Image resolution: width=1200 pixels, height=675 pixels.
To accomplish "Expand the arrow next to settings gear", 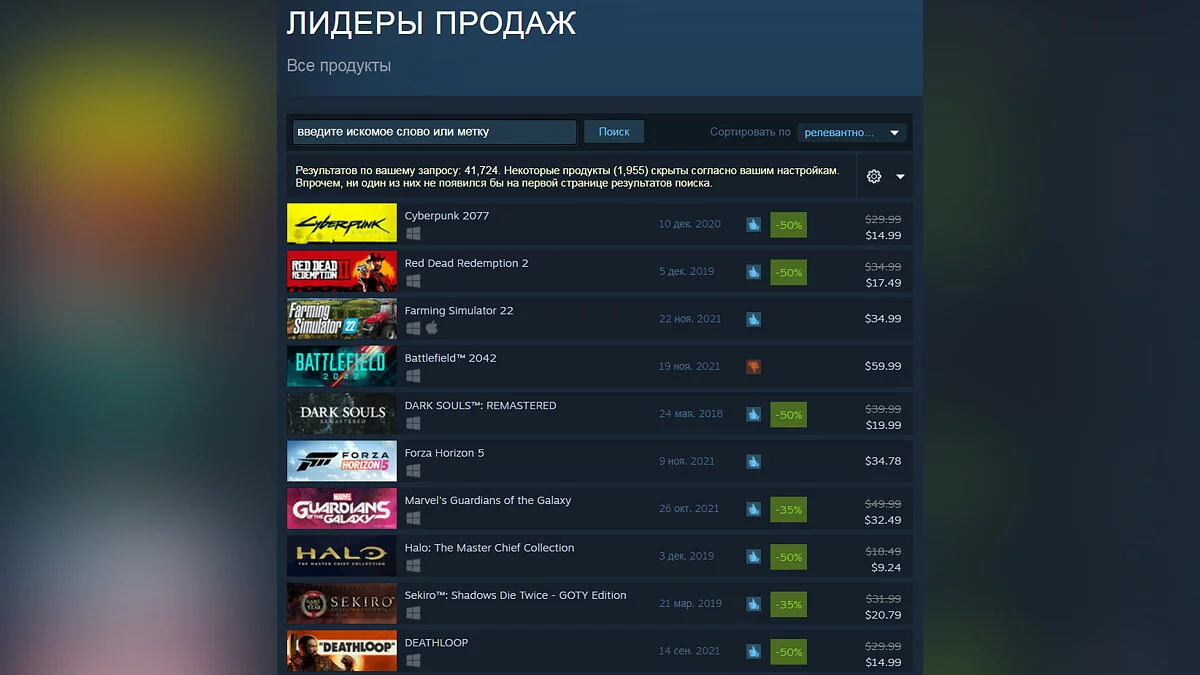I will [900, 177].
